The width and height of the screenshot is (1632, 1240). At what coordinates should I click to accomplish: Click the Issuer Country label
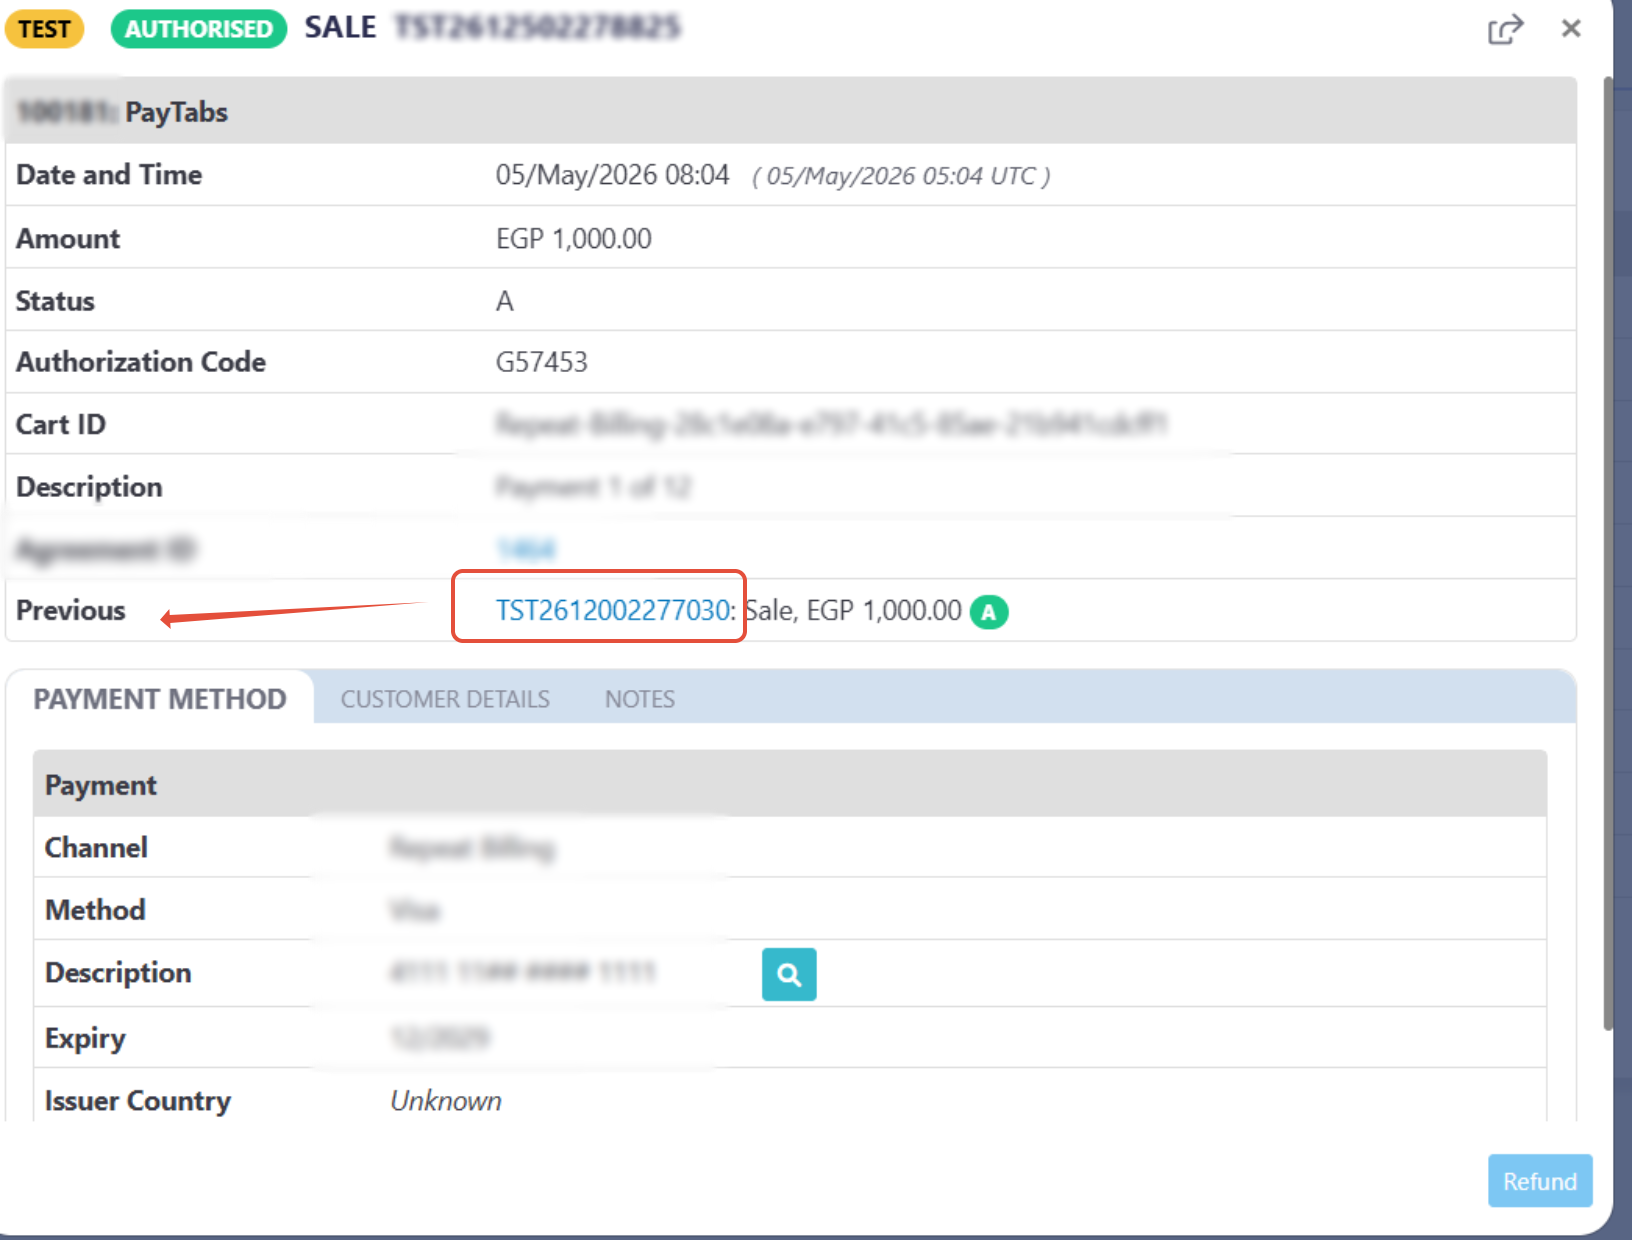[138, 1100]
